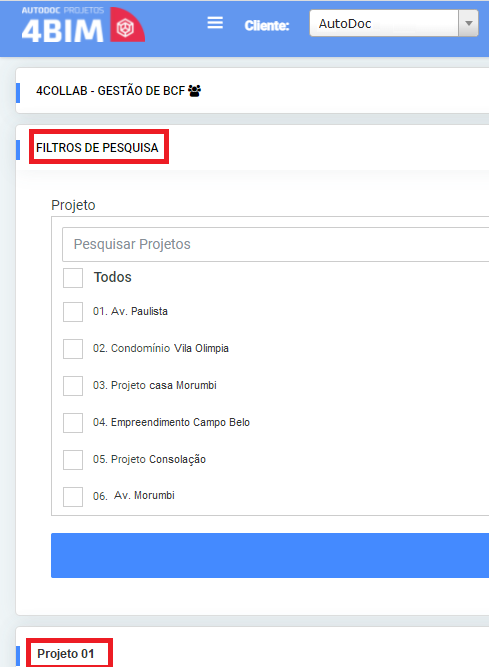Open the Cliente dropdown arrow
489x667 pixels.
pyautogui.click(x=469, y=23)
